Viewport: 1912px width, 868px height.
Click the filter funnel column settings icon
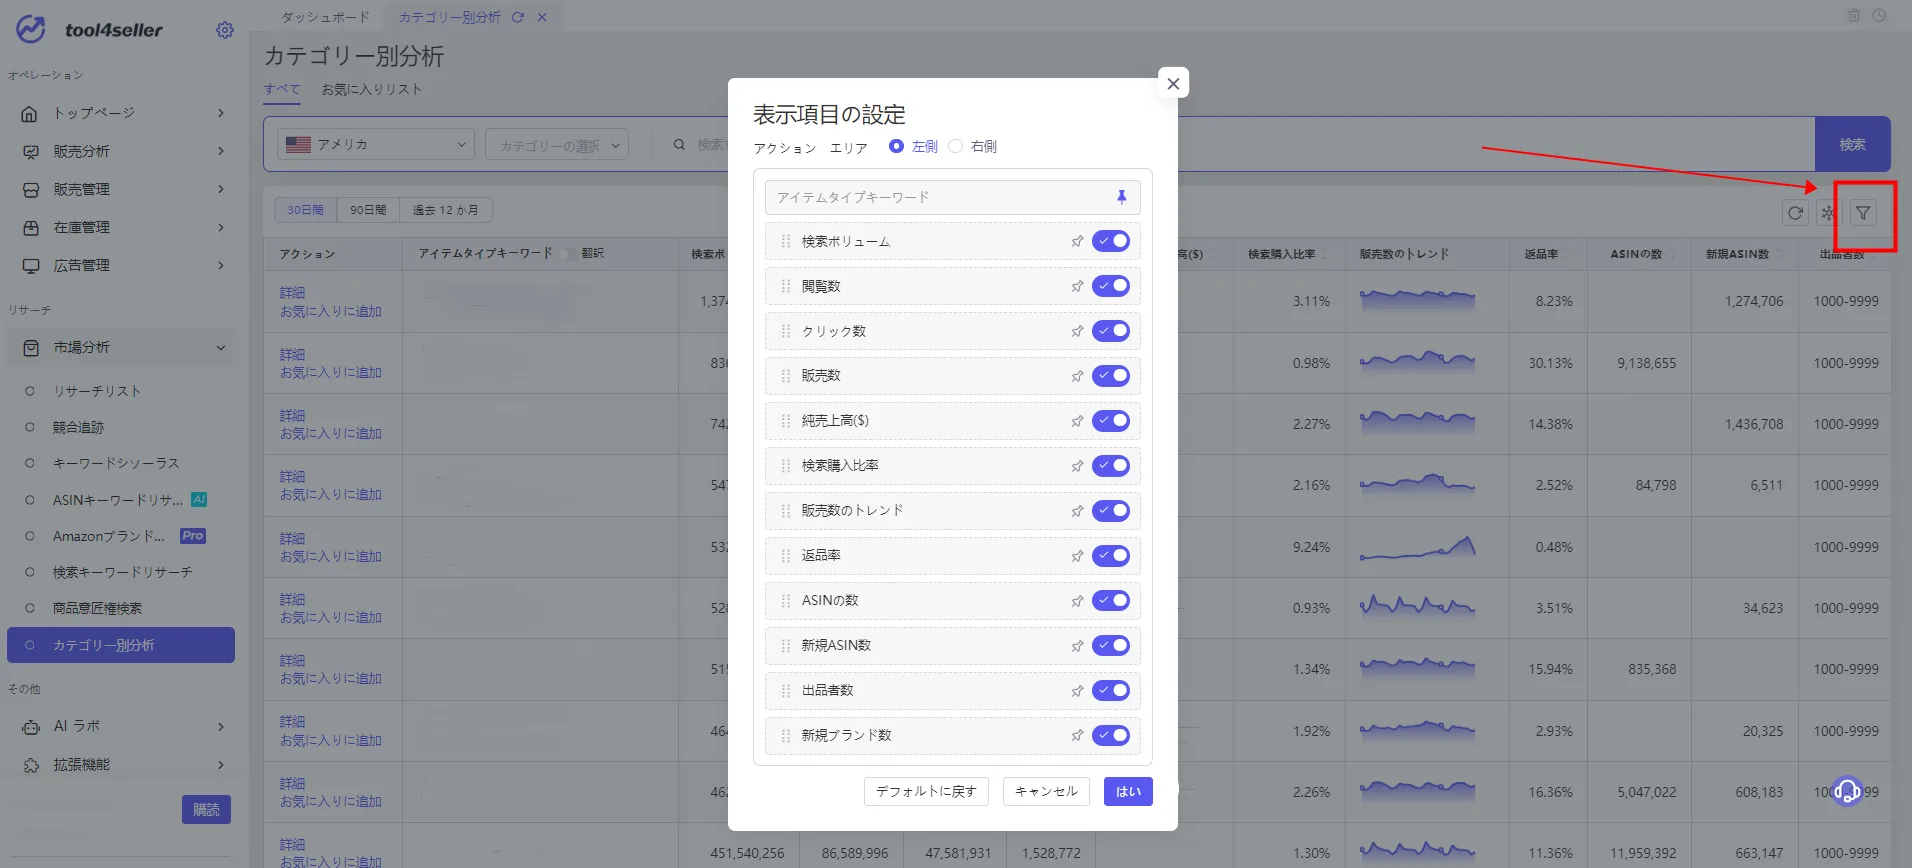[x=1862, y=213]
